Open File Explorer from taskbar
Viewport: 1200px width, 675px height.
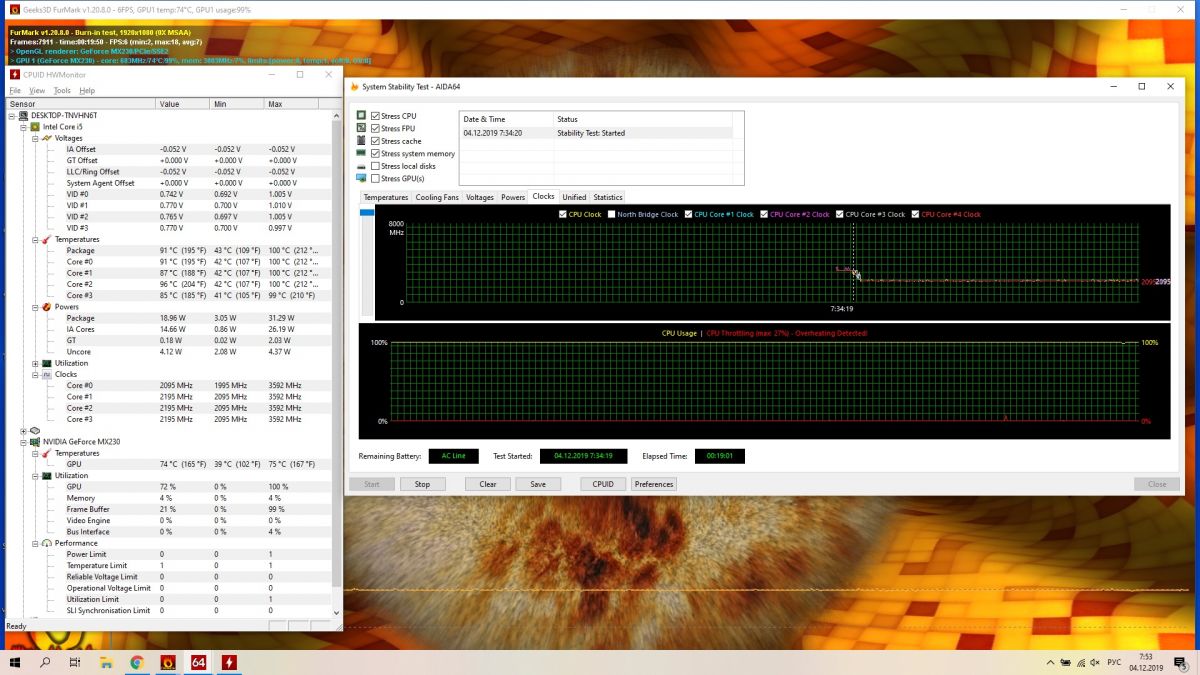coord(106,662)
